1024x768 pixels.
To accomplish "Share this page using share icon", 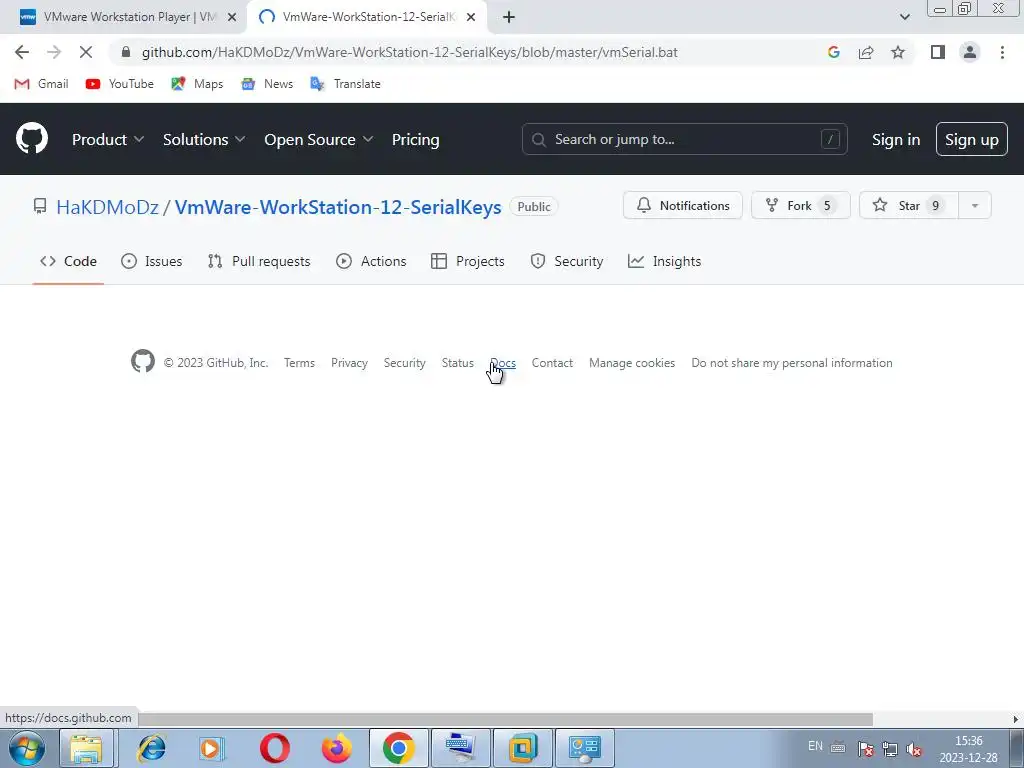I will tap(866, 52).
